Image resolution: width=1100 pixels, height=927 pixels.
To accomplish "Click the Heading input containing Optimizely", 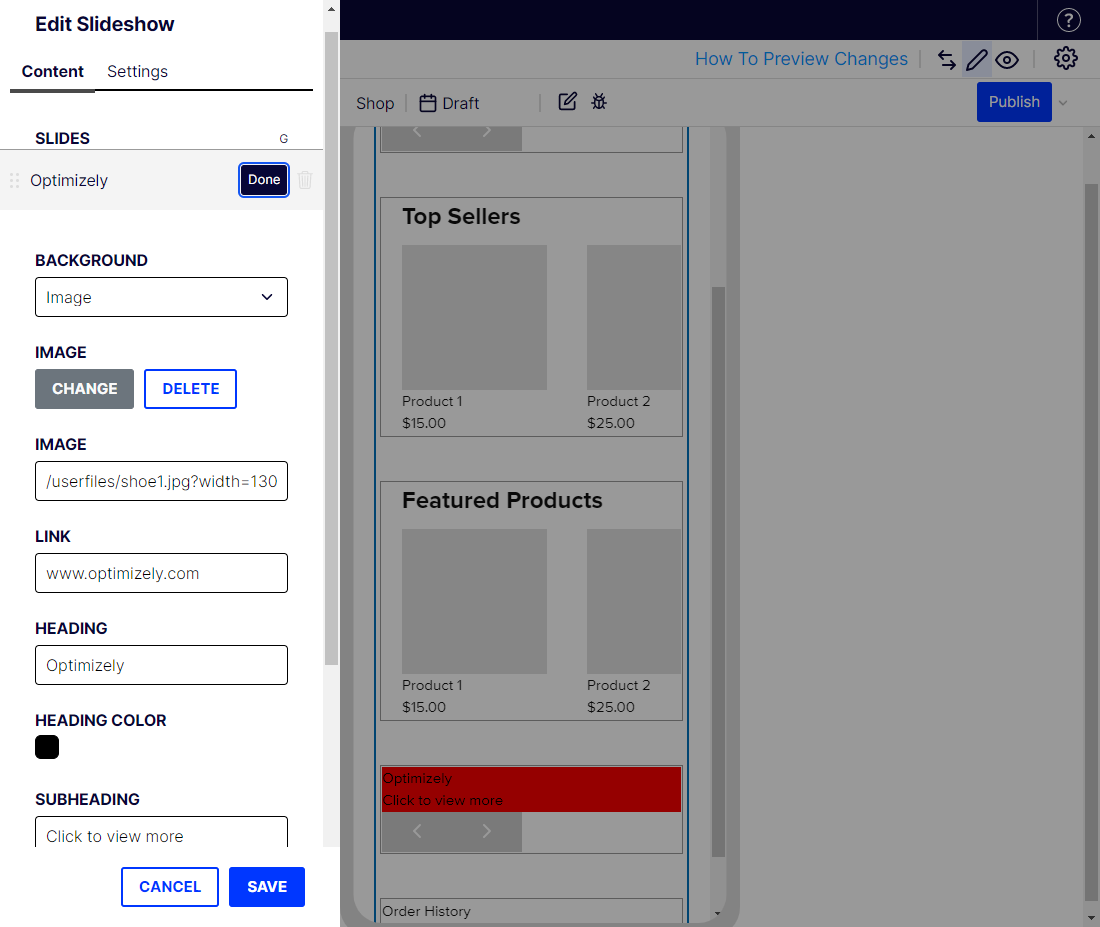I will [161, 665].
